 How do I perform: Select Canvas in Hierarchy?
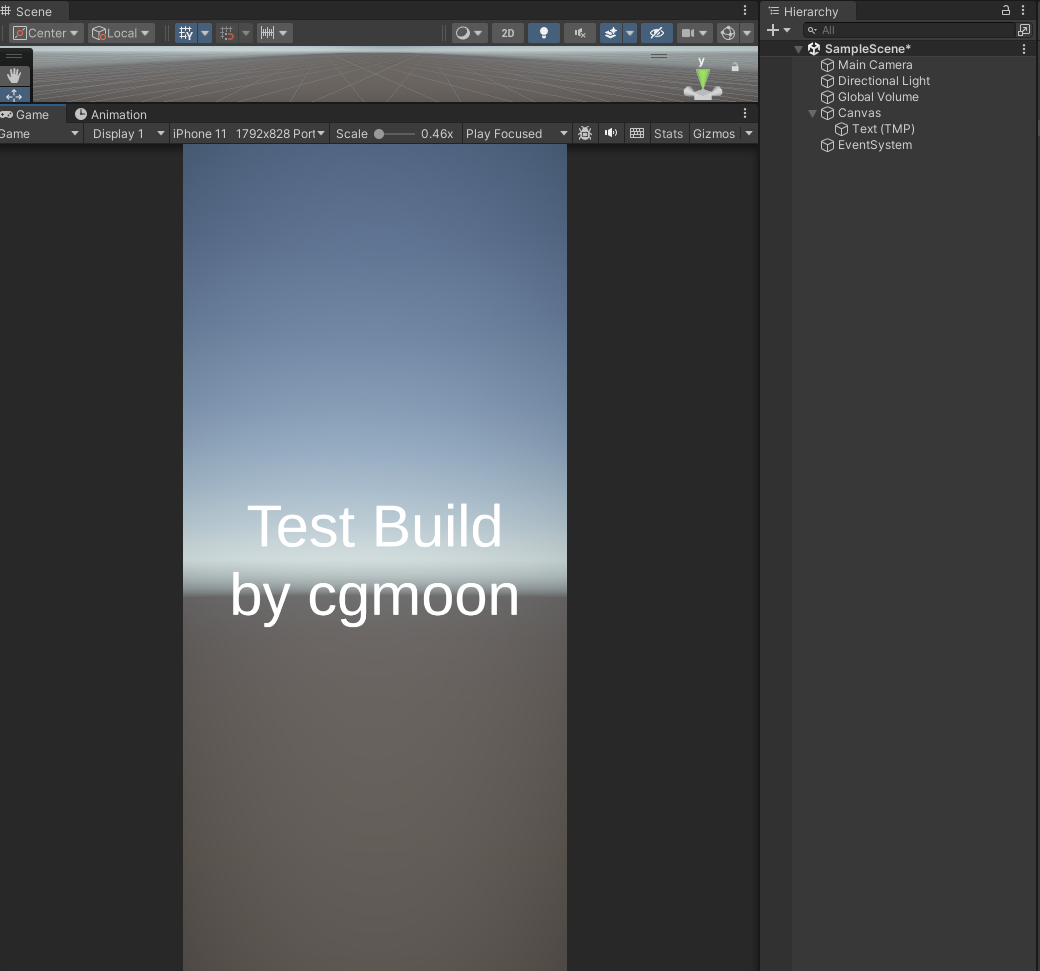pyautogui.click(x=859, y=113)
